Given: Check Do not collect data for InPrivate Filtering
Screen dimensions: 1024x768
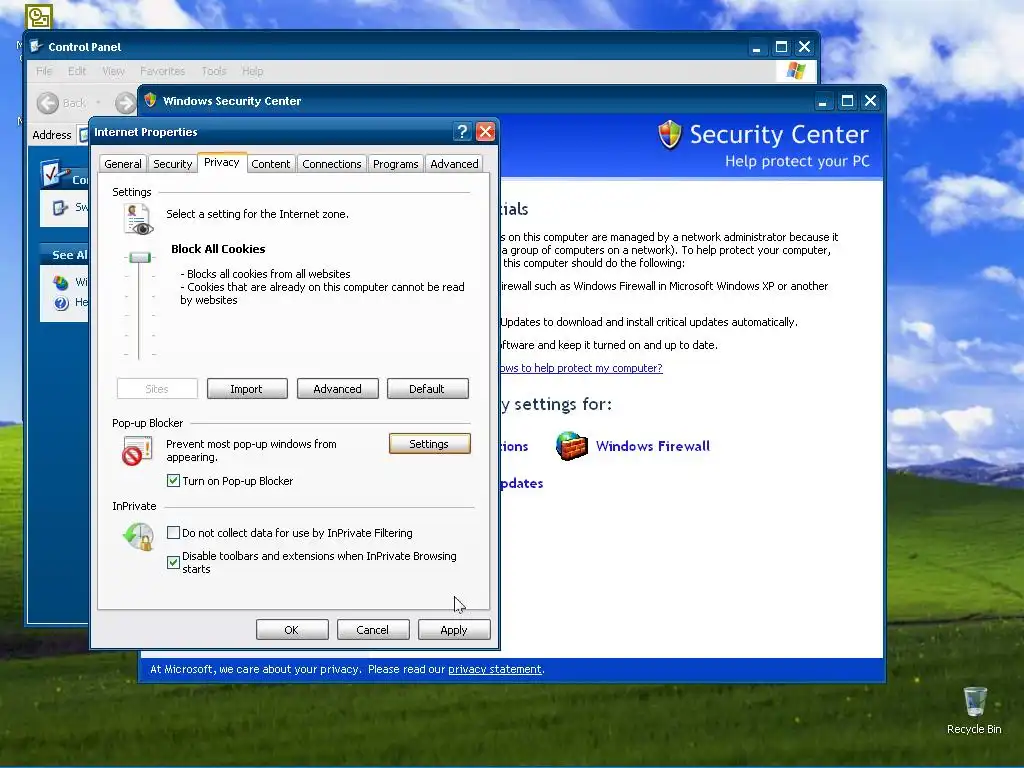Looking at the screenshot, I should pos(173,533).
